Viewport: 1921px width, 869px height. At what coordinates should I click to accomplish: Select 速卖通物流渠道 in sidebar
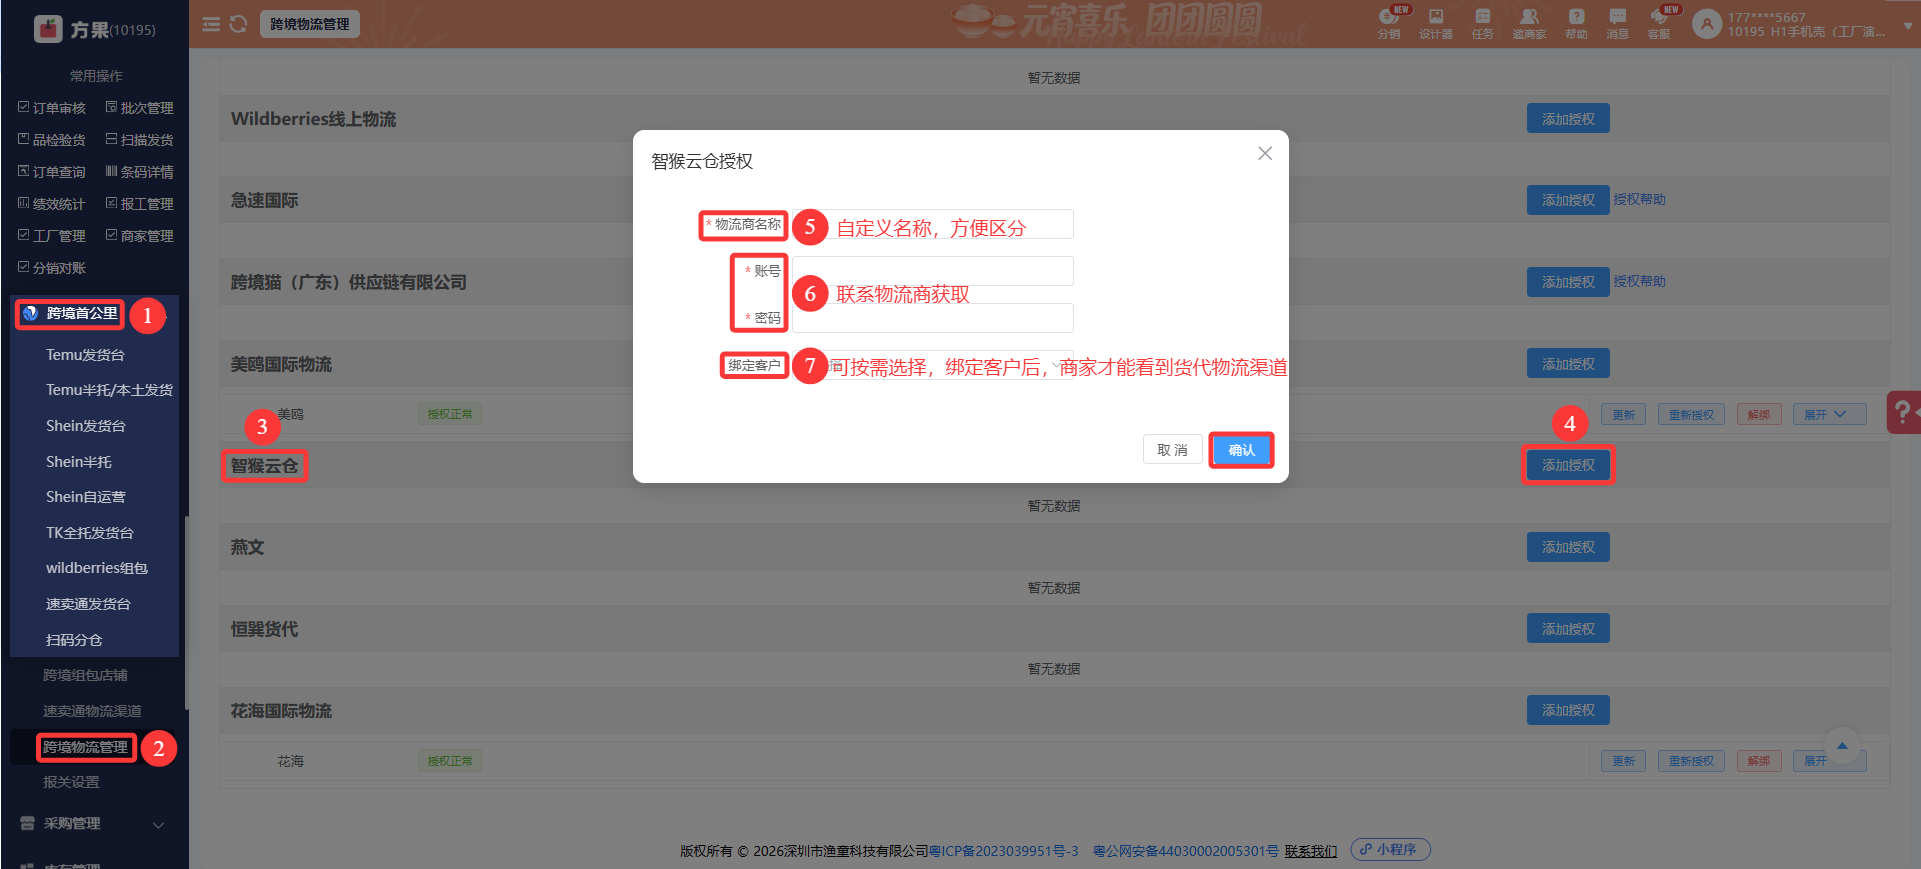pyautogui.click(x=92, y=711)
